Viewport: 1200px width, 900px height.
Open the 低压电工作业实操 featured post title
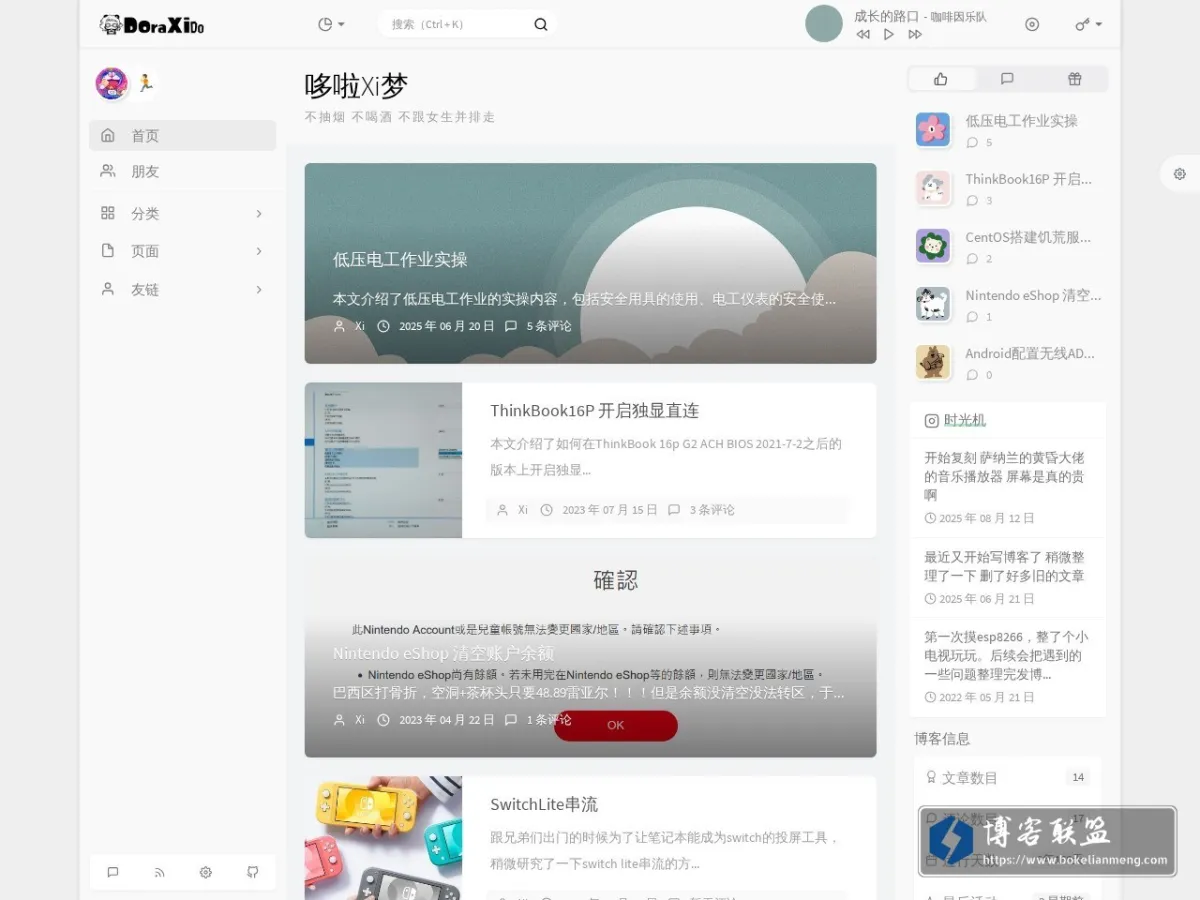[x=400, y=259]
